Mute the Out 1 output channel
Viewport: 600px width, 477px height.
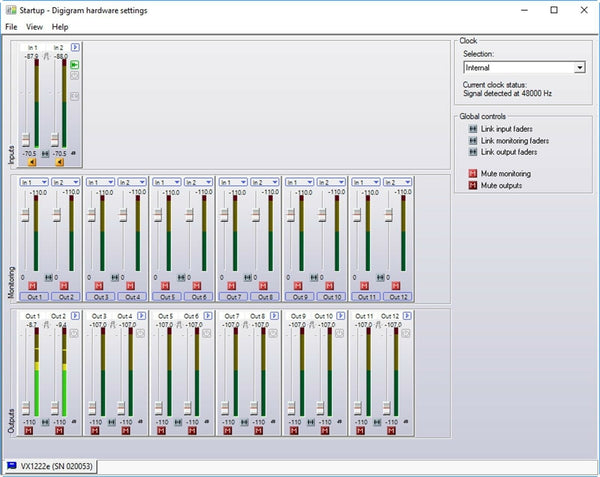(27, 430)
